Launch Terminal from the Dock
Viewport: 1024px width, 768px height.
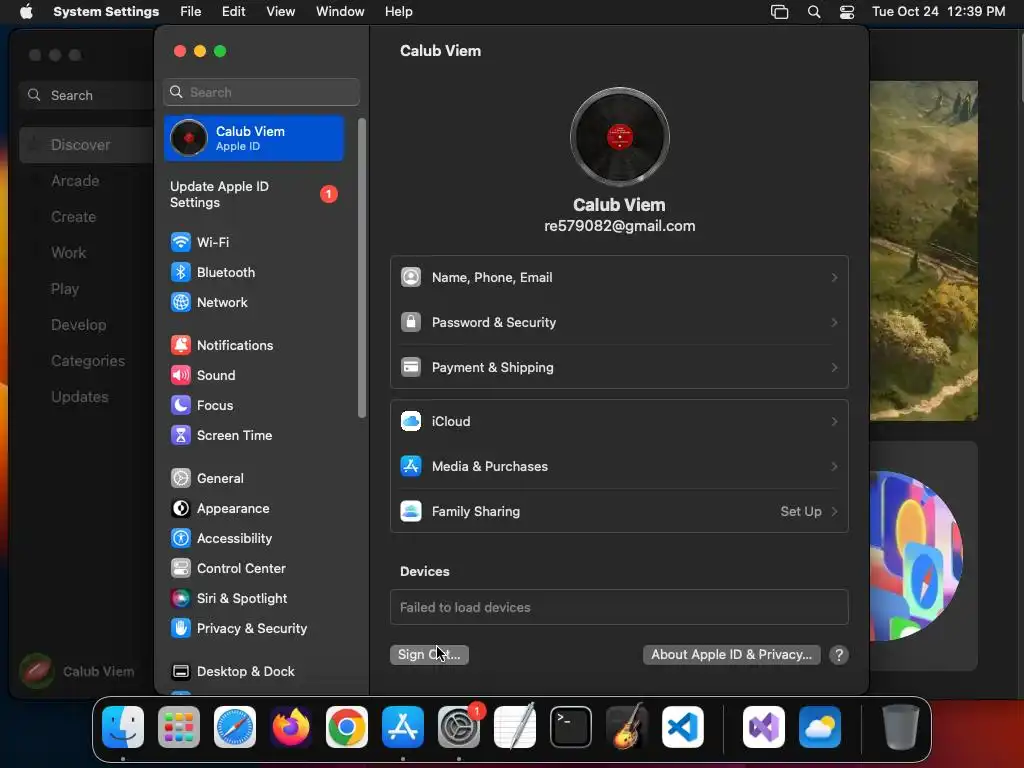tap(571, 727)
